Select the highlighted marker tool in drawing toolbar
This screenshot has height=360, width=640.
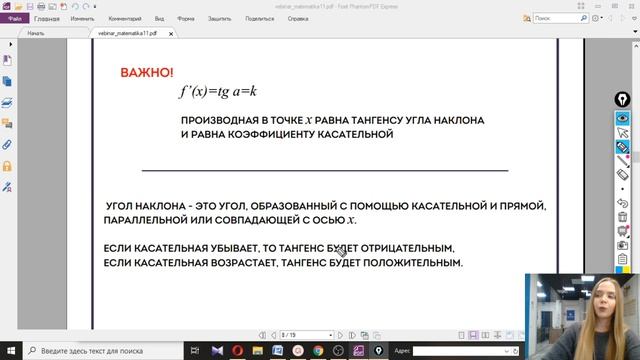point(622,147)
